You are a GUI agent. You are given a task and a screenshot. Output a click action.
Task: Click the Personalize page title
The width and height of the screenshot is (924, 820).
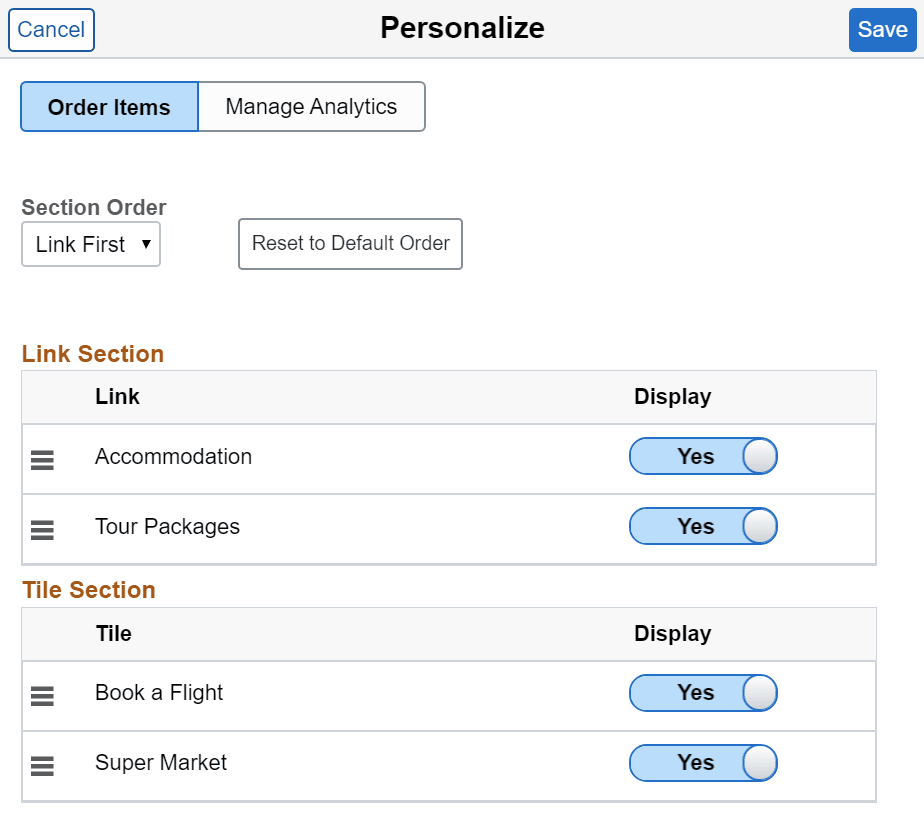[462, 28]
